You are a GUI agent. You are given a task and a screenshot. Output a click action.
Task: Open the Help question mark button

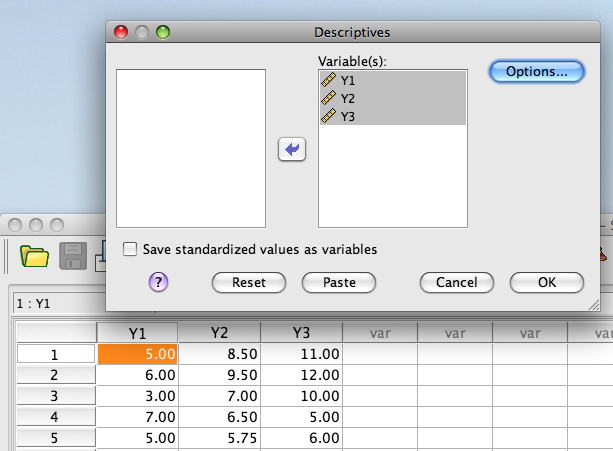click(158, 282)
